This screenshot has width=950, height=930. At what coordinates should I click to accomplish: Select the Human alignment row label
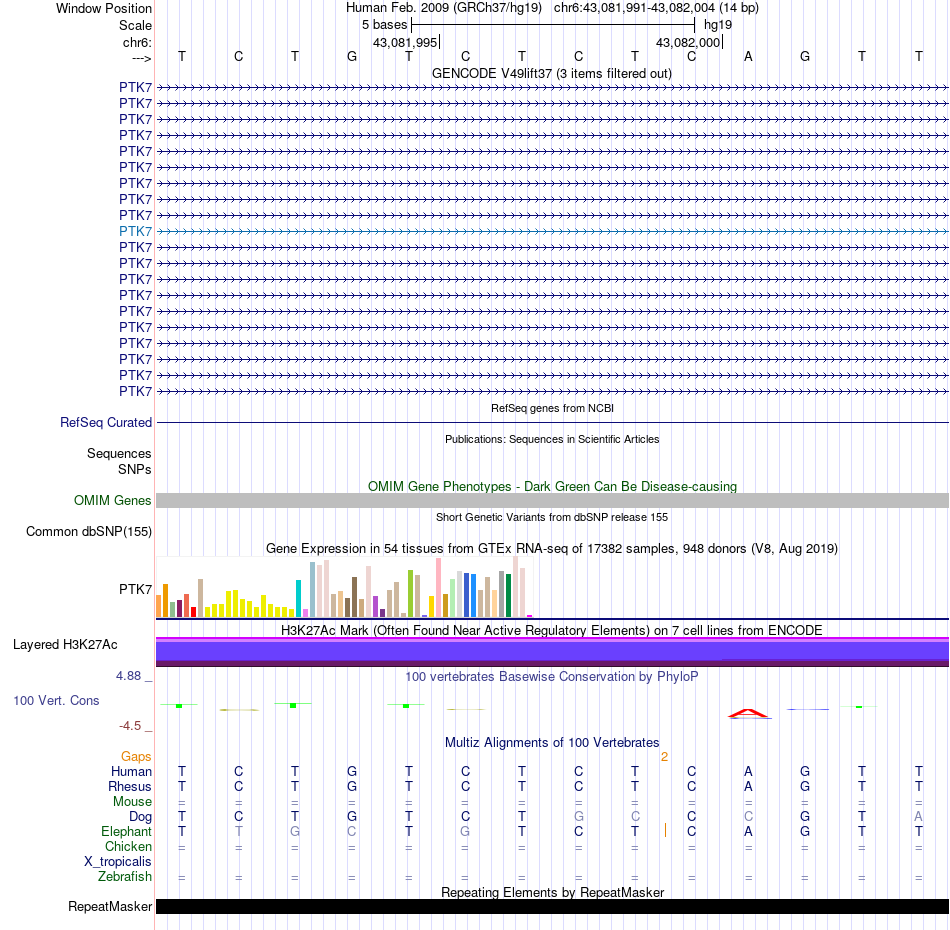tap(131, 771)
